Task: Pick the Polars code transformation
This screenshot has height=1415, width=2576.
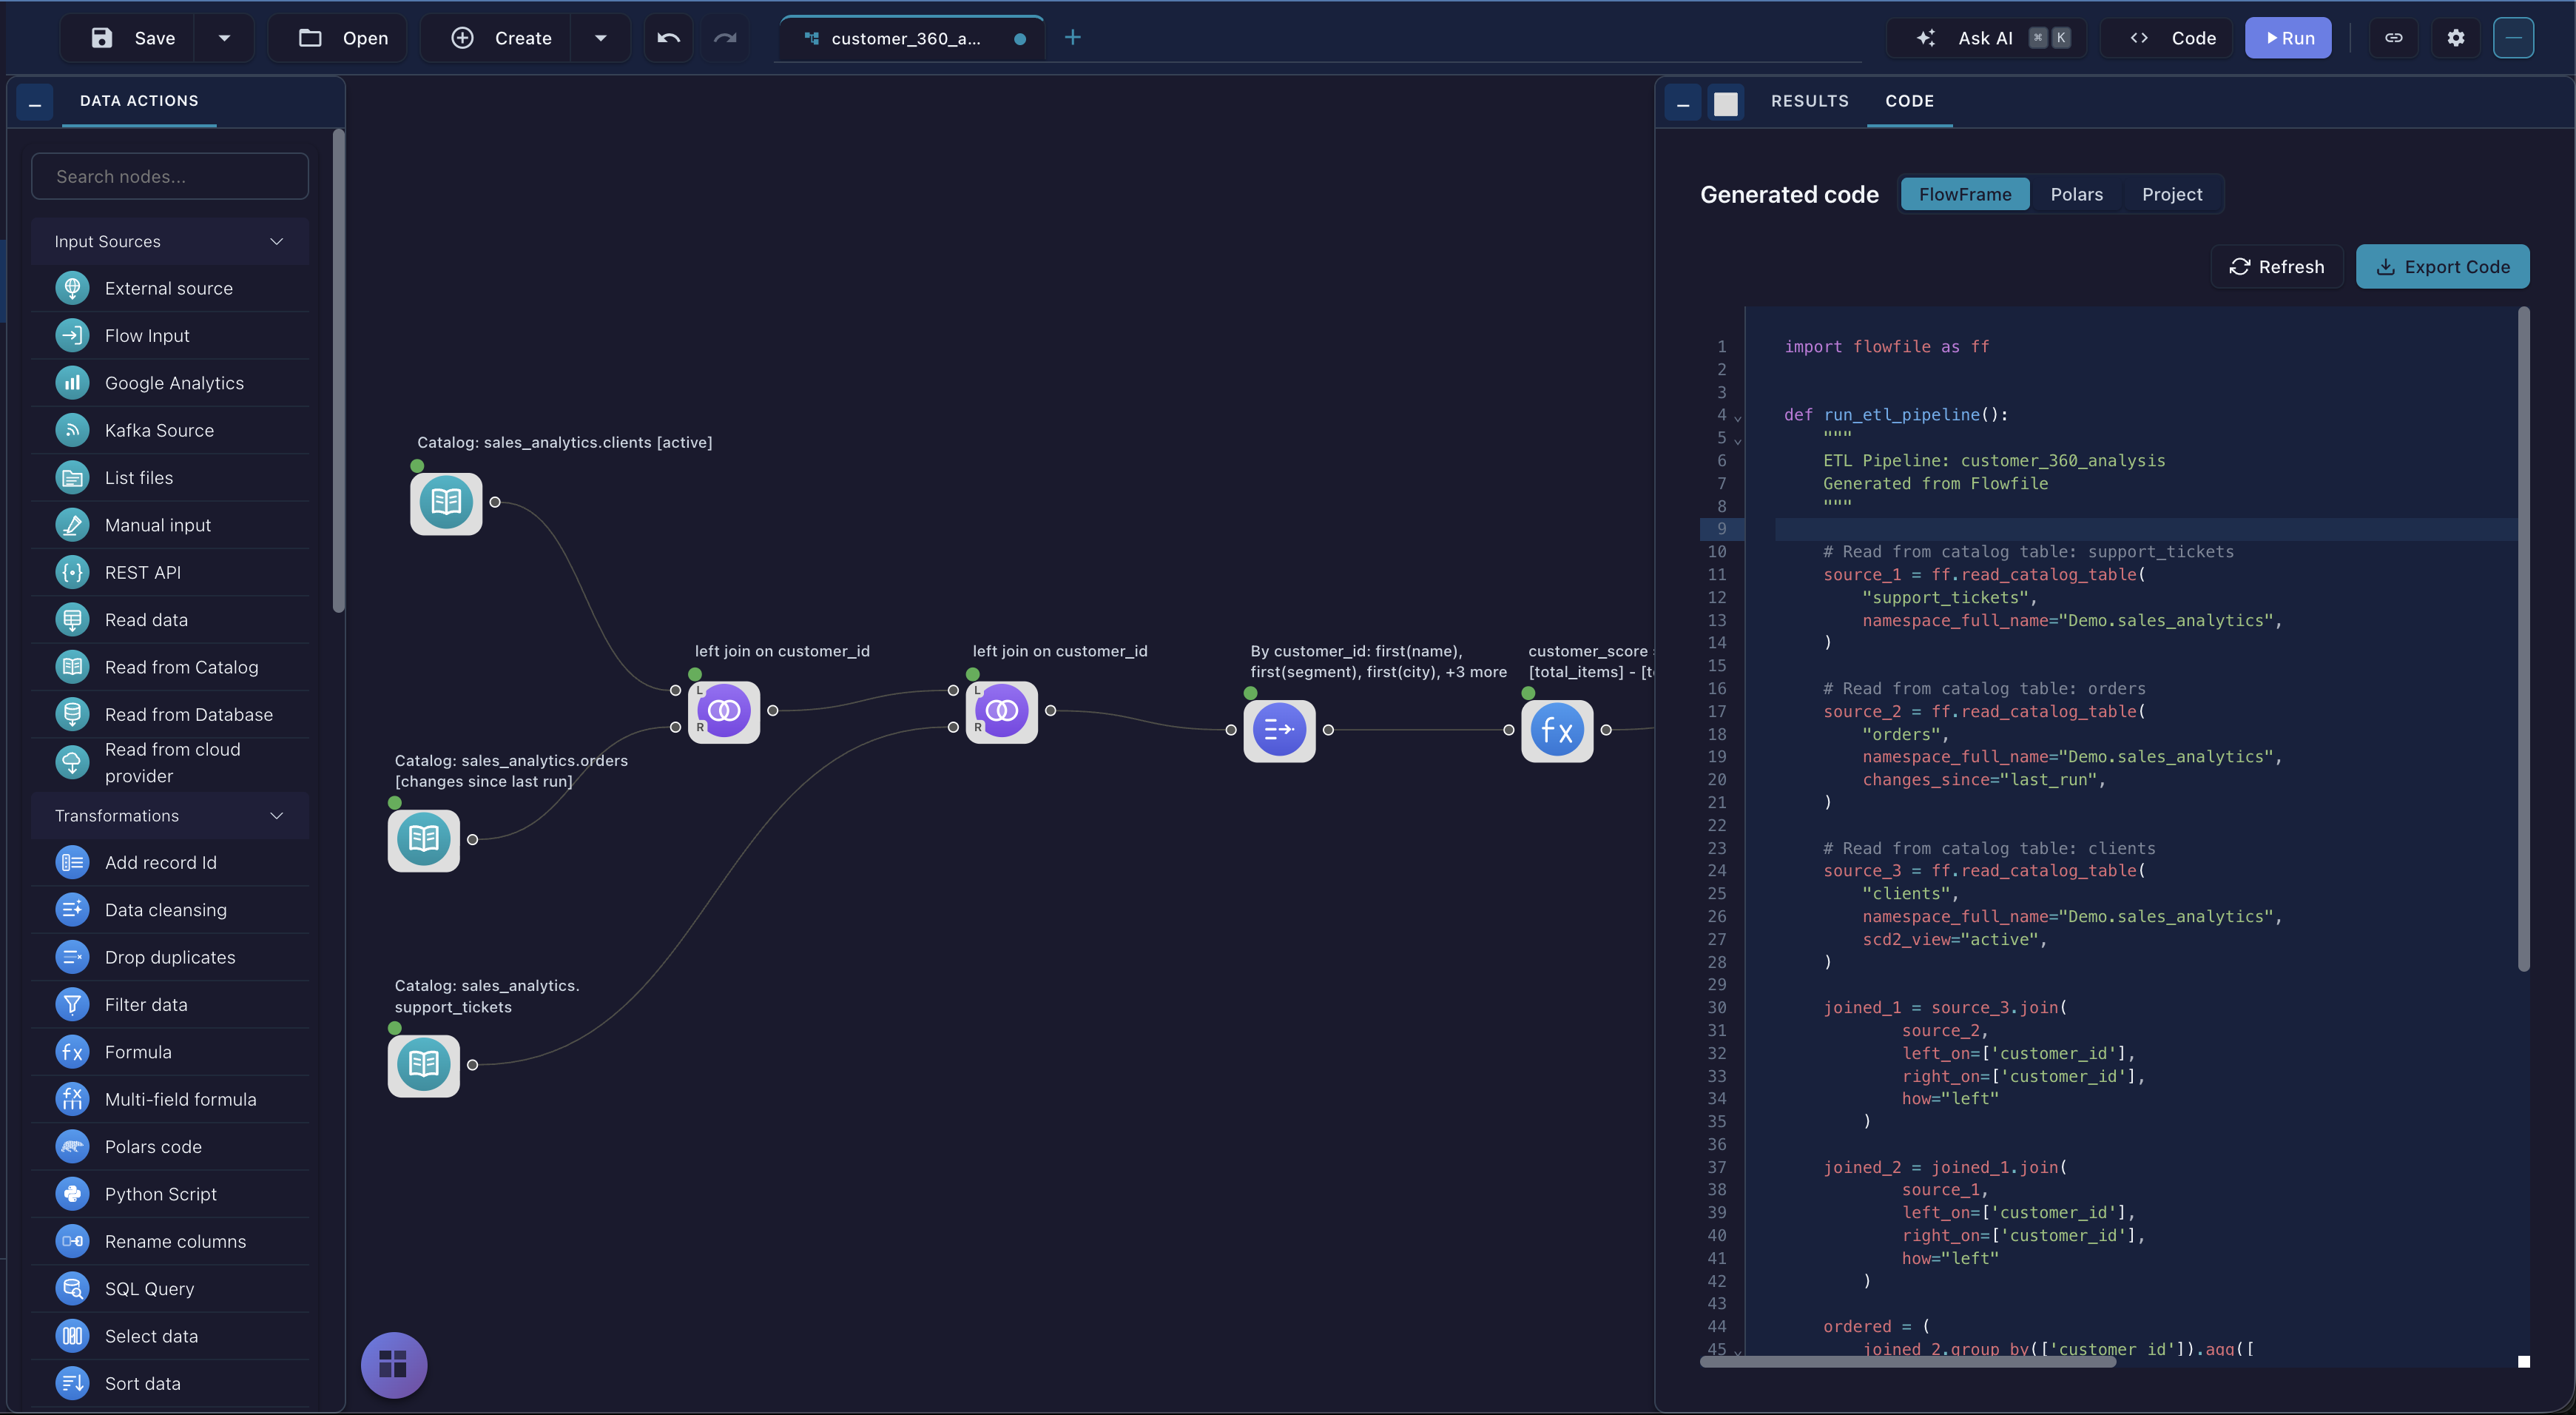Action: tap(170, 1146)
